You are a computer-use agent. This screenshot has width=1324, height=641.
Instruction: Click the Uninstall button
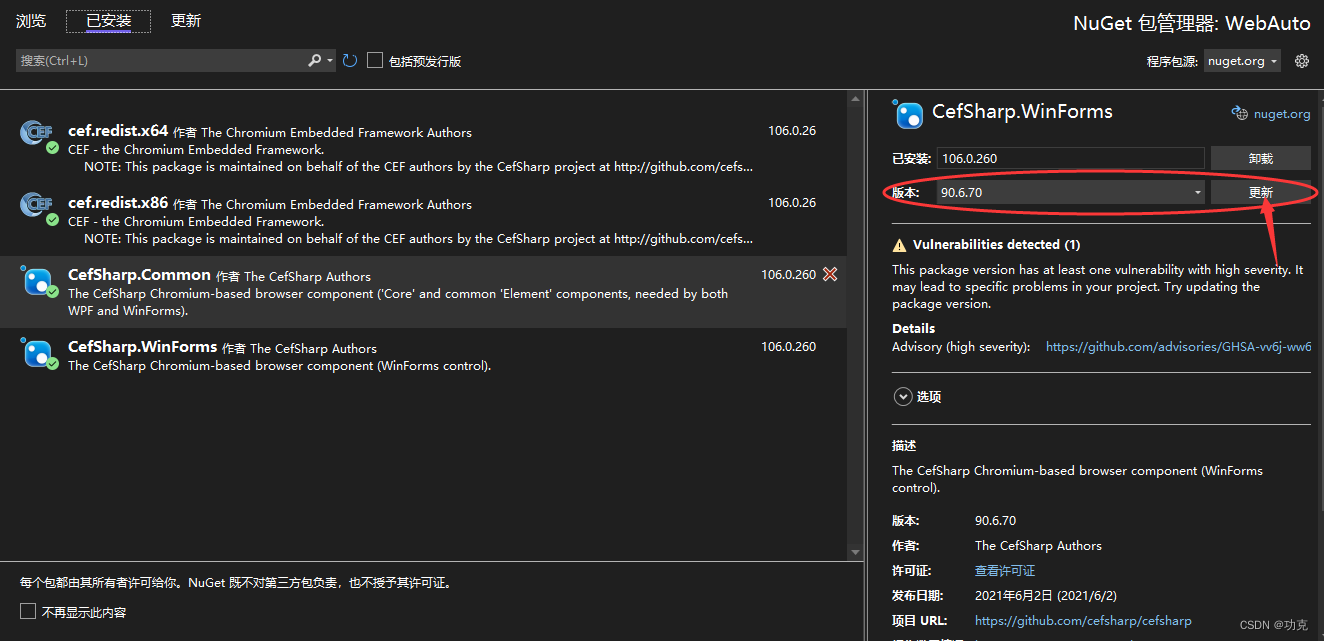click(x=1260, y=158)
